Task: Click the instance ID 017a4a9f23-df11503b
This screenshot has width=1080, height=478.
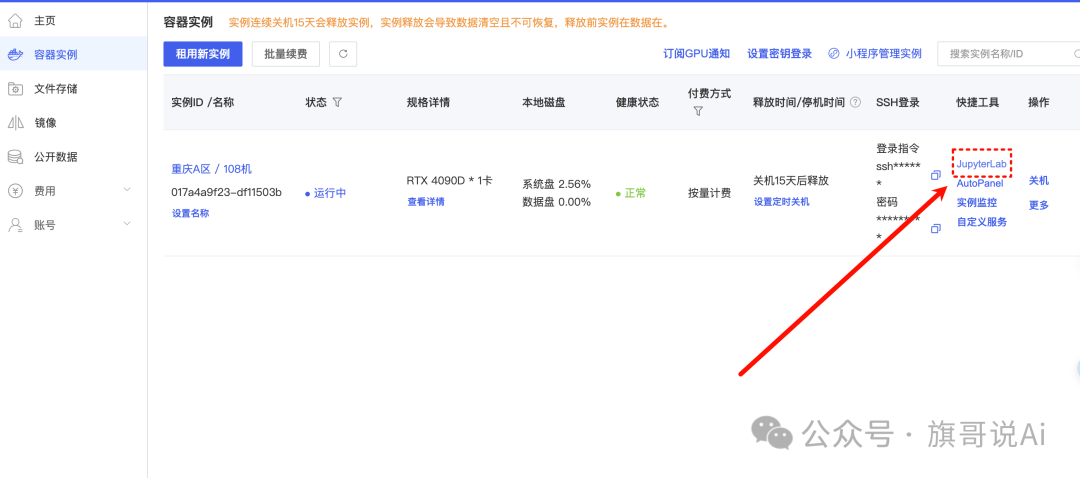Action: point(226,192)
